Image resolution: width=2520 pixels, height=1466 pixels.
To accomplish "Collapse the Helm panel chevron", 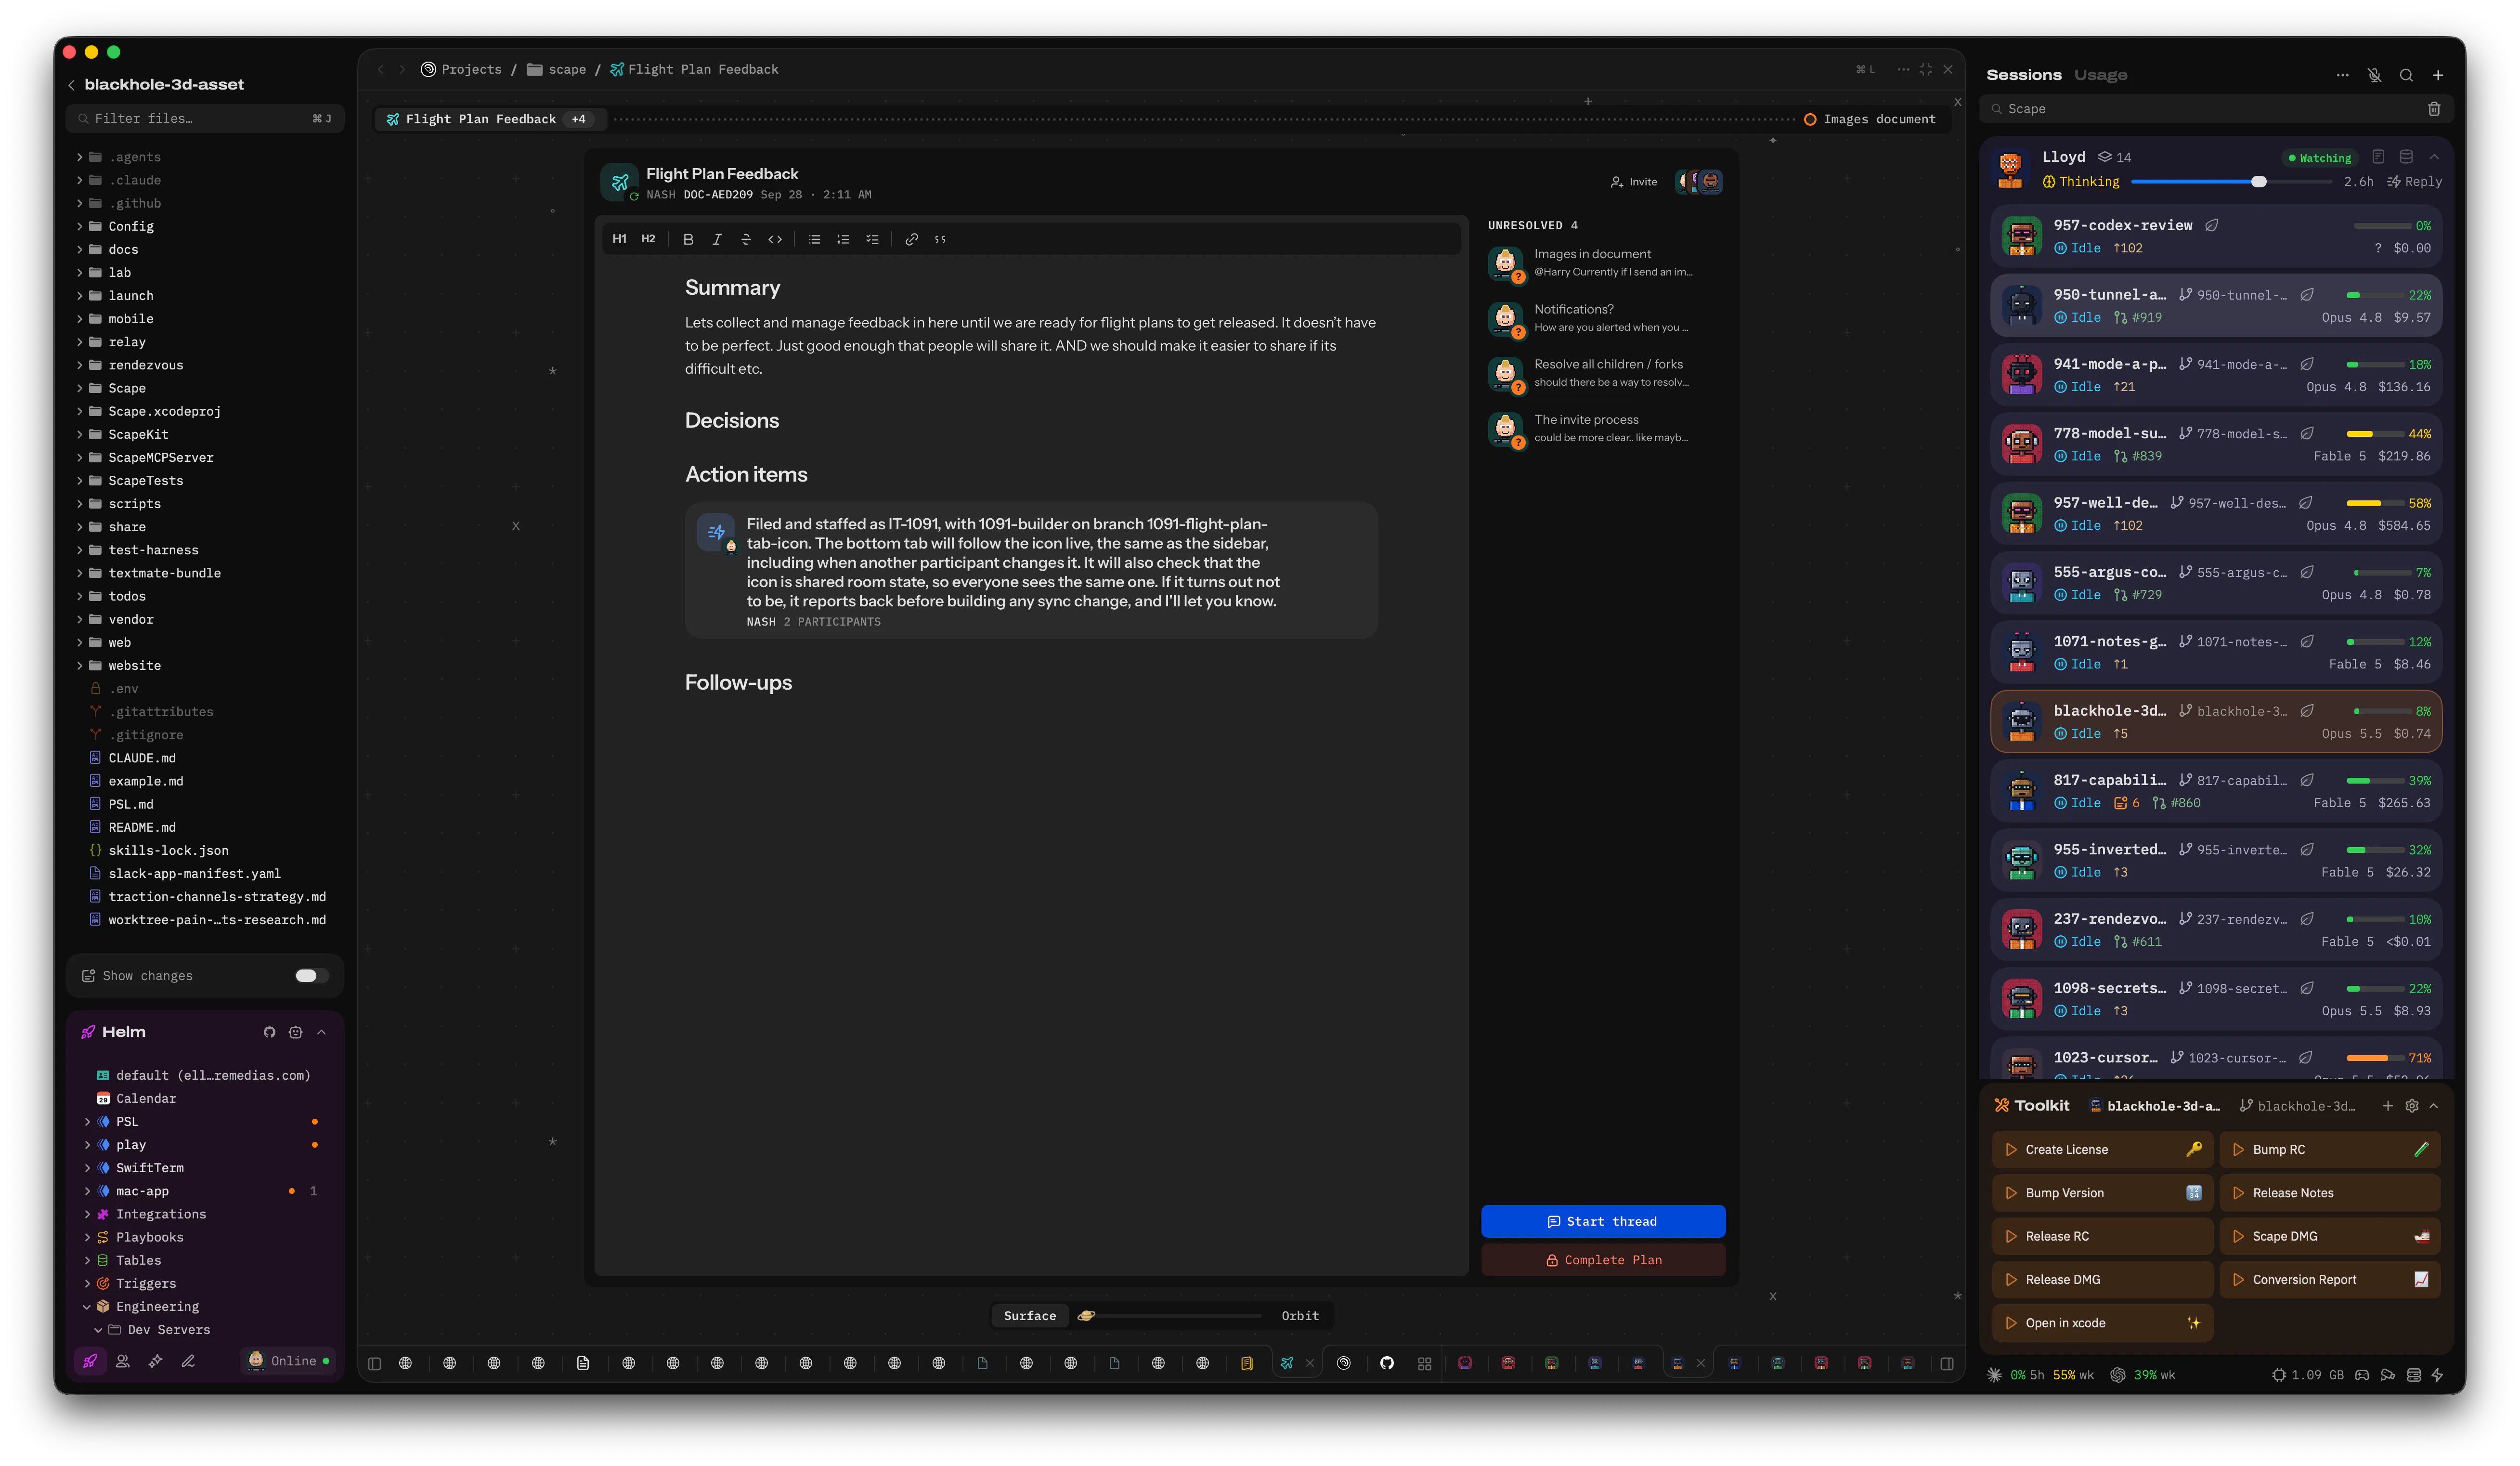I will click(321, 1032).
